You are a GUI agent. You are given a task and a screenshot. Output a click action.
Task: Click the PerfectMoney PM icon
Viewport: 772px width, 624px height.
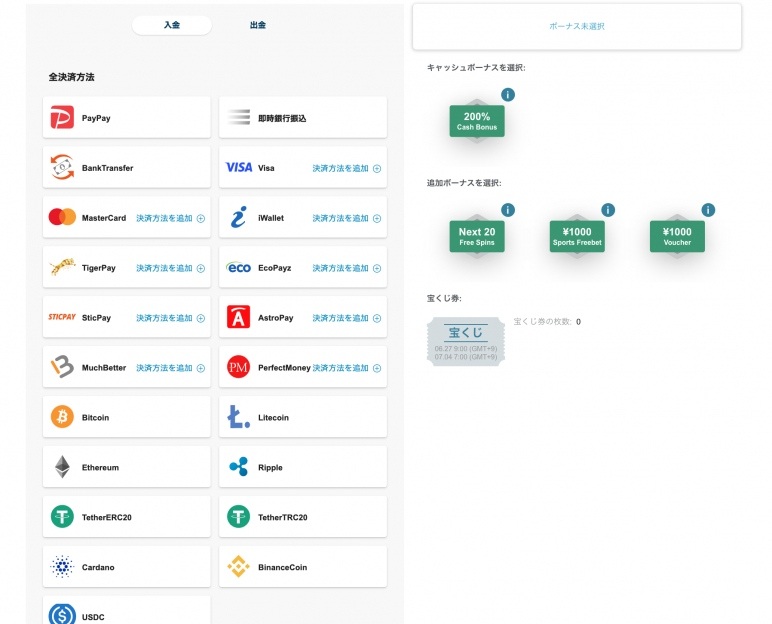click(x=239, y=367)
